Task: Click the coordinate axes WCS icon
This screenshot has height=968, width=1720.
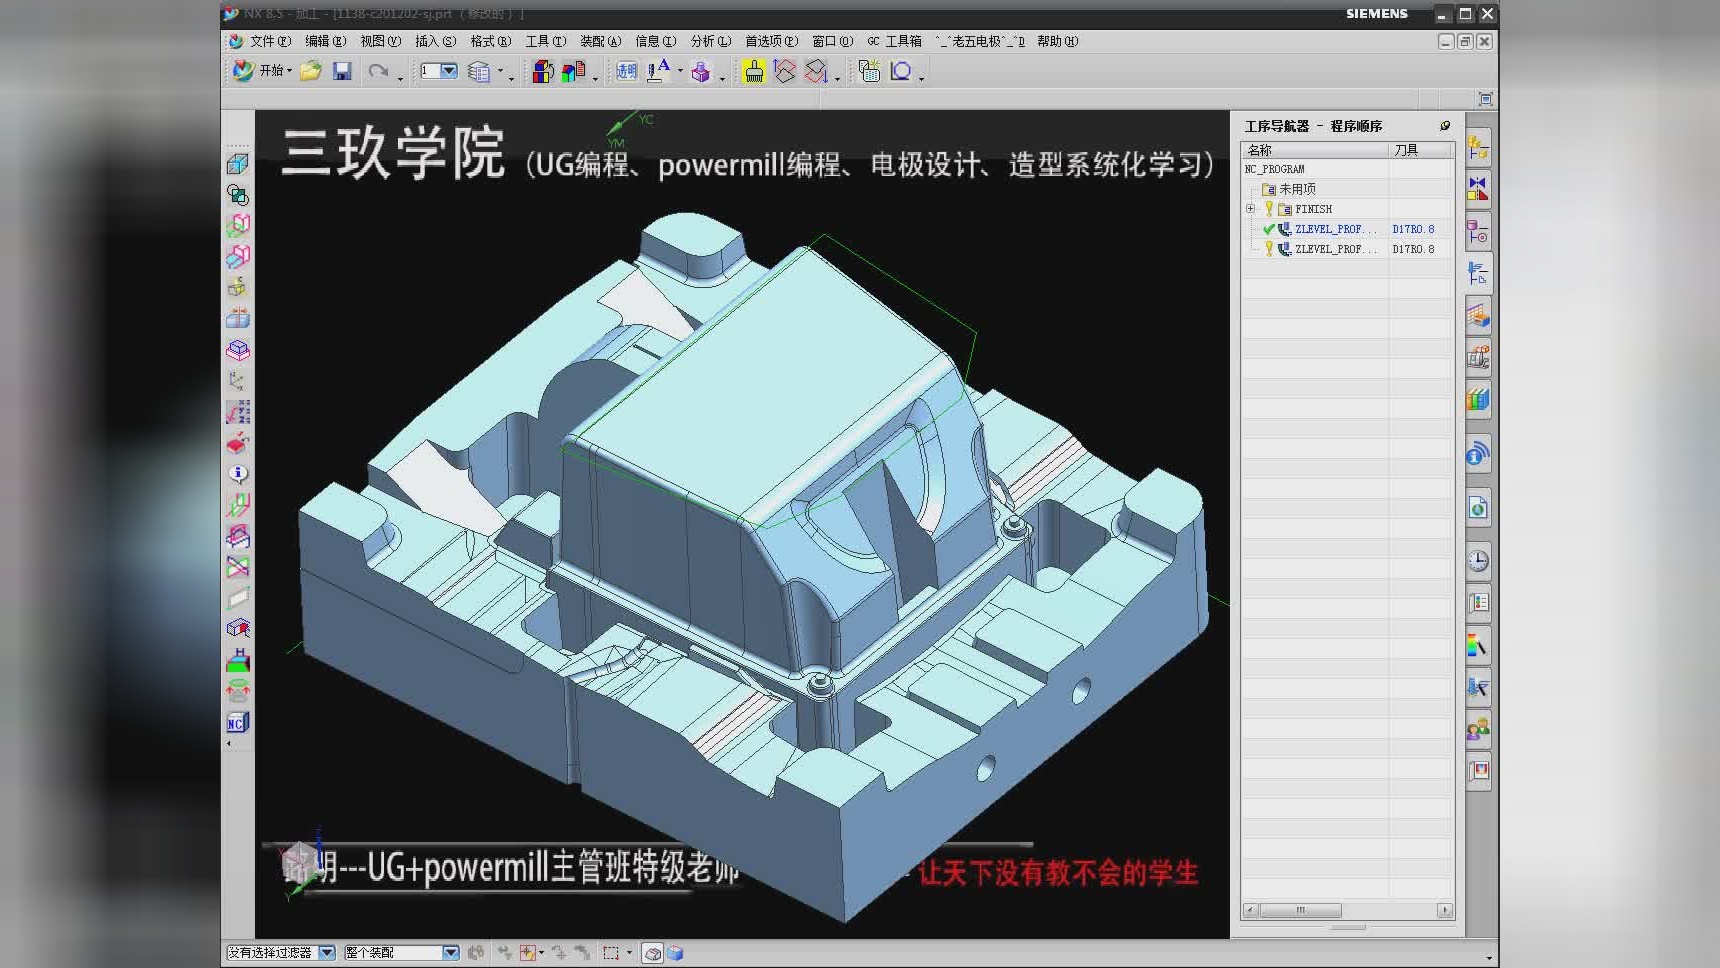Action: [x=237, y=381]
